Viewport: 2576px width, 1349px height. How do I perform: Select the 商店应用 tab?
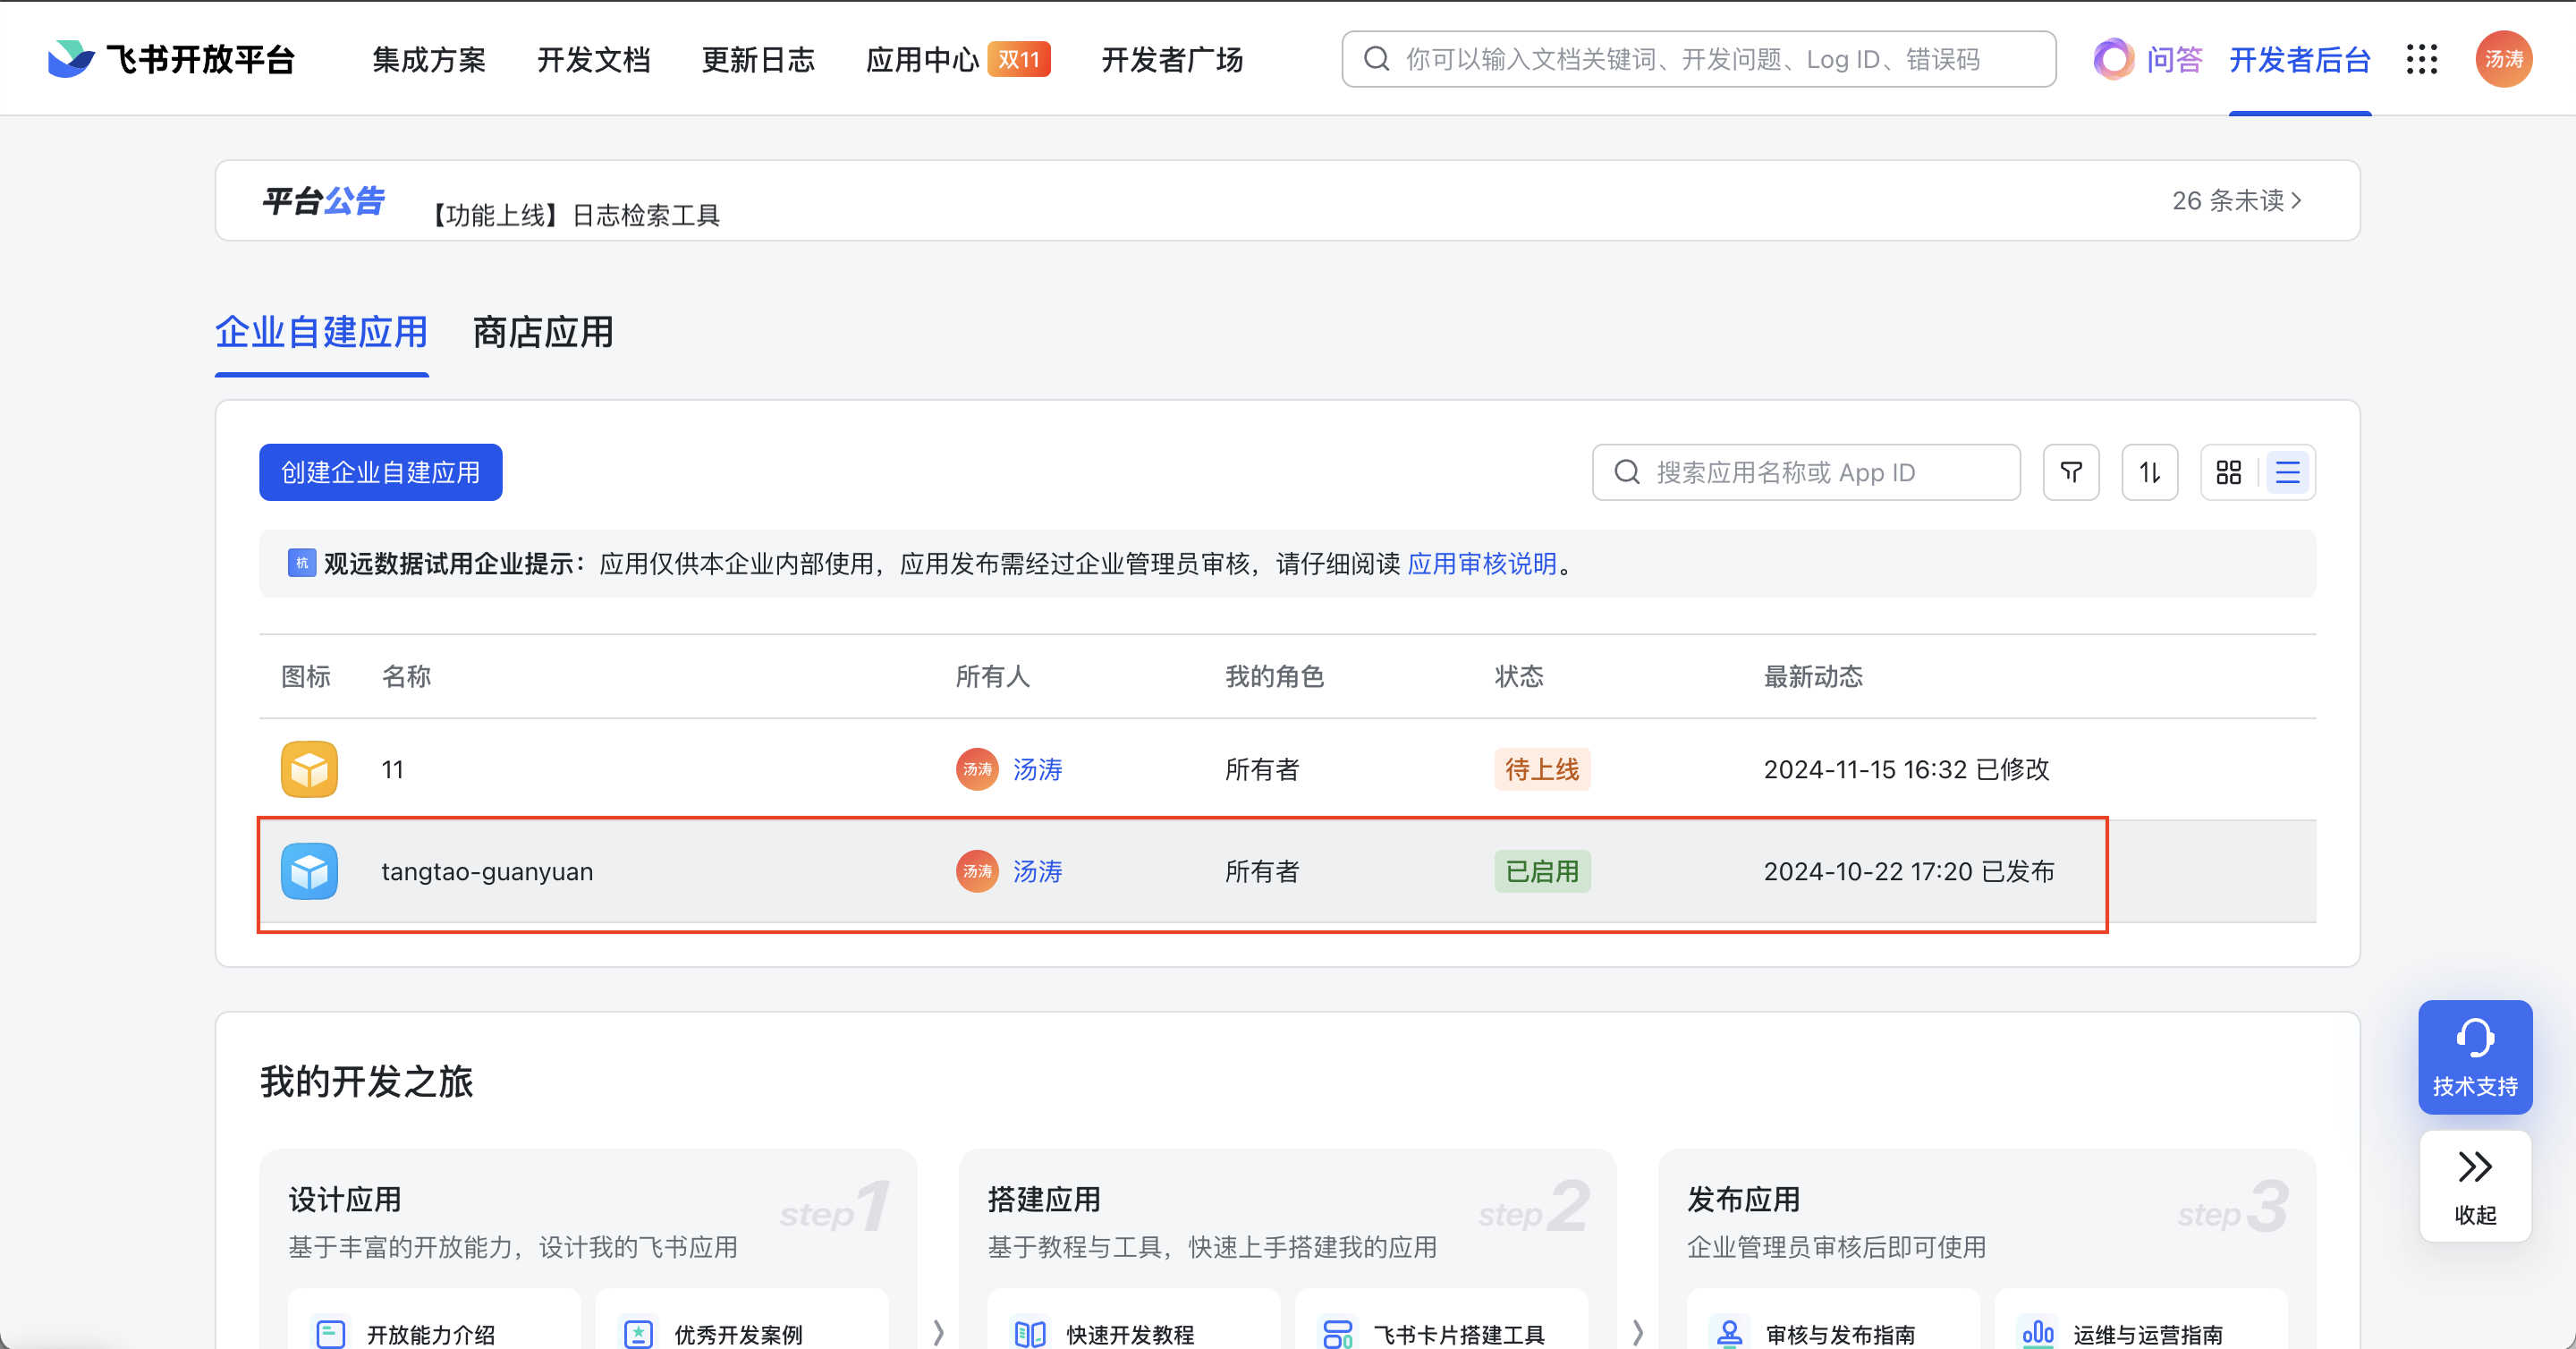(543, 332)
